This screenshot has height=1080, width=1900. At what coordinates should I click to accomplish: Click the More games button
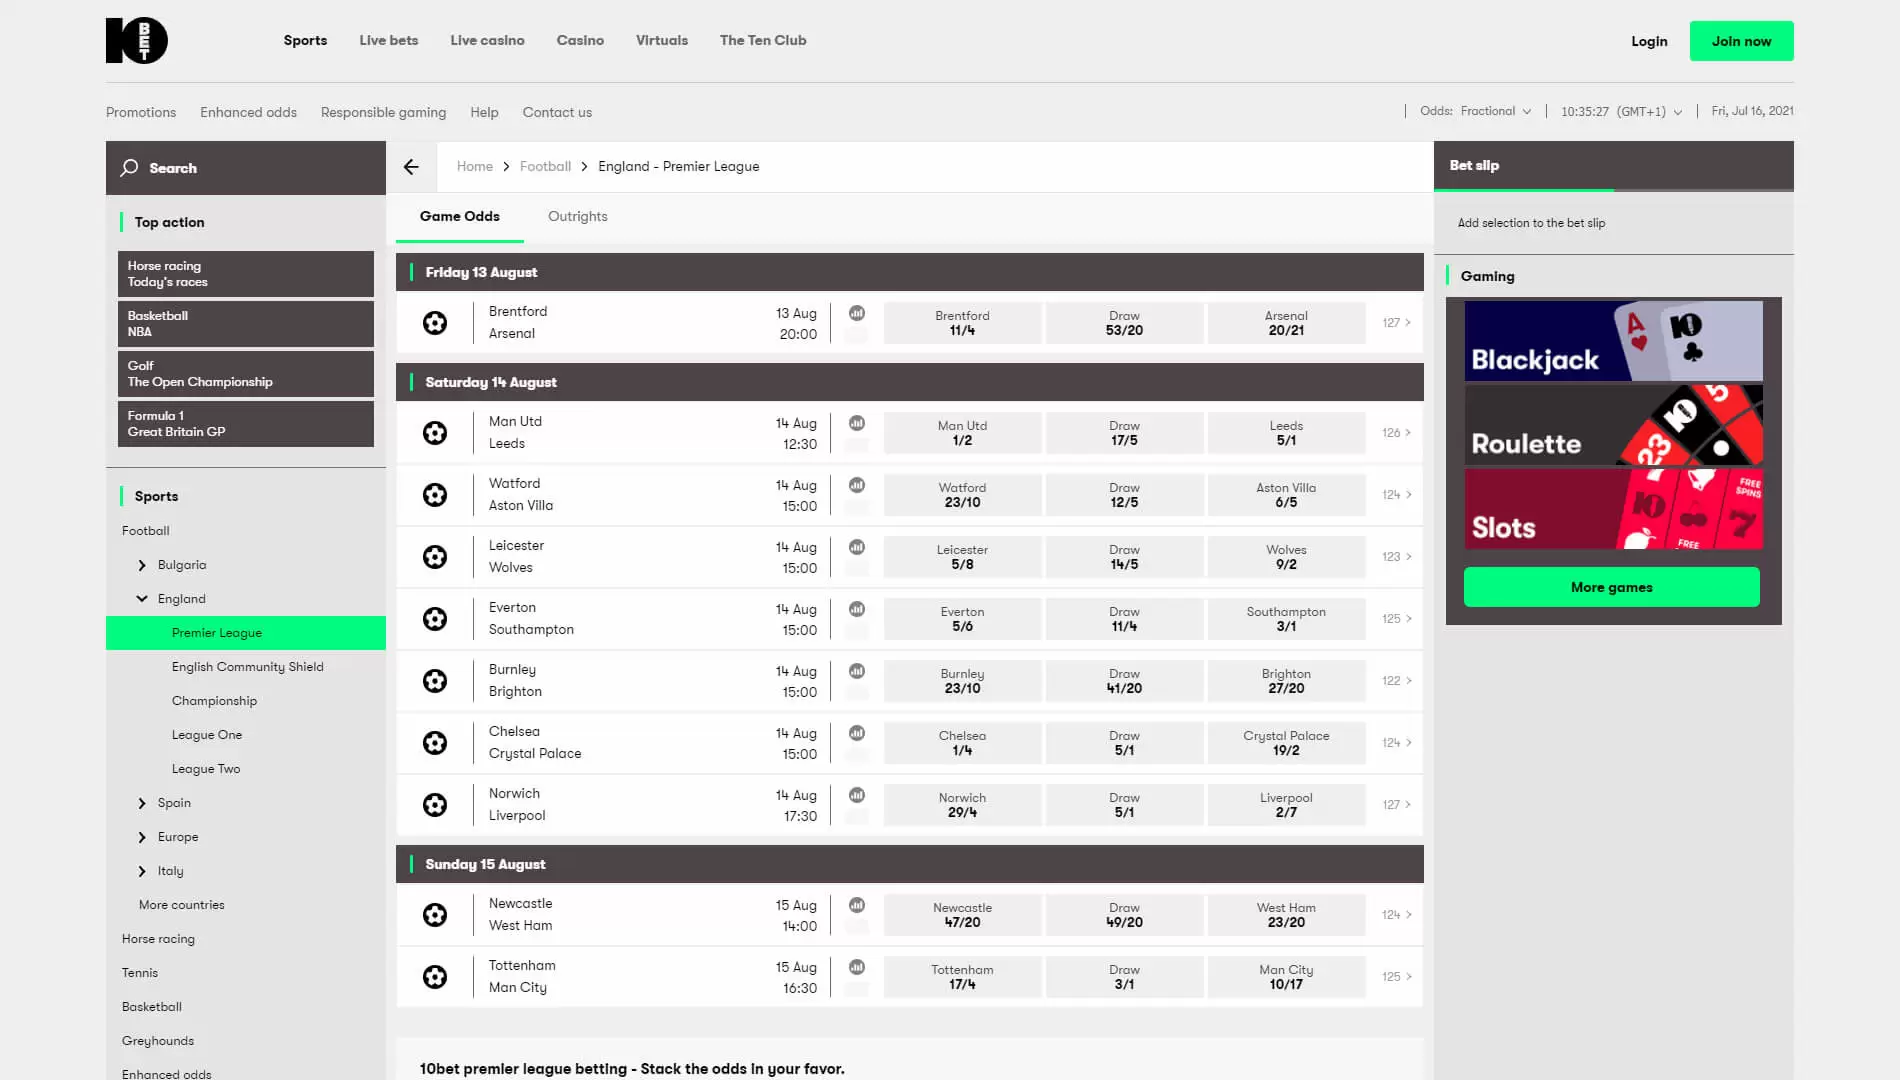pos(1611,587)
